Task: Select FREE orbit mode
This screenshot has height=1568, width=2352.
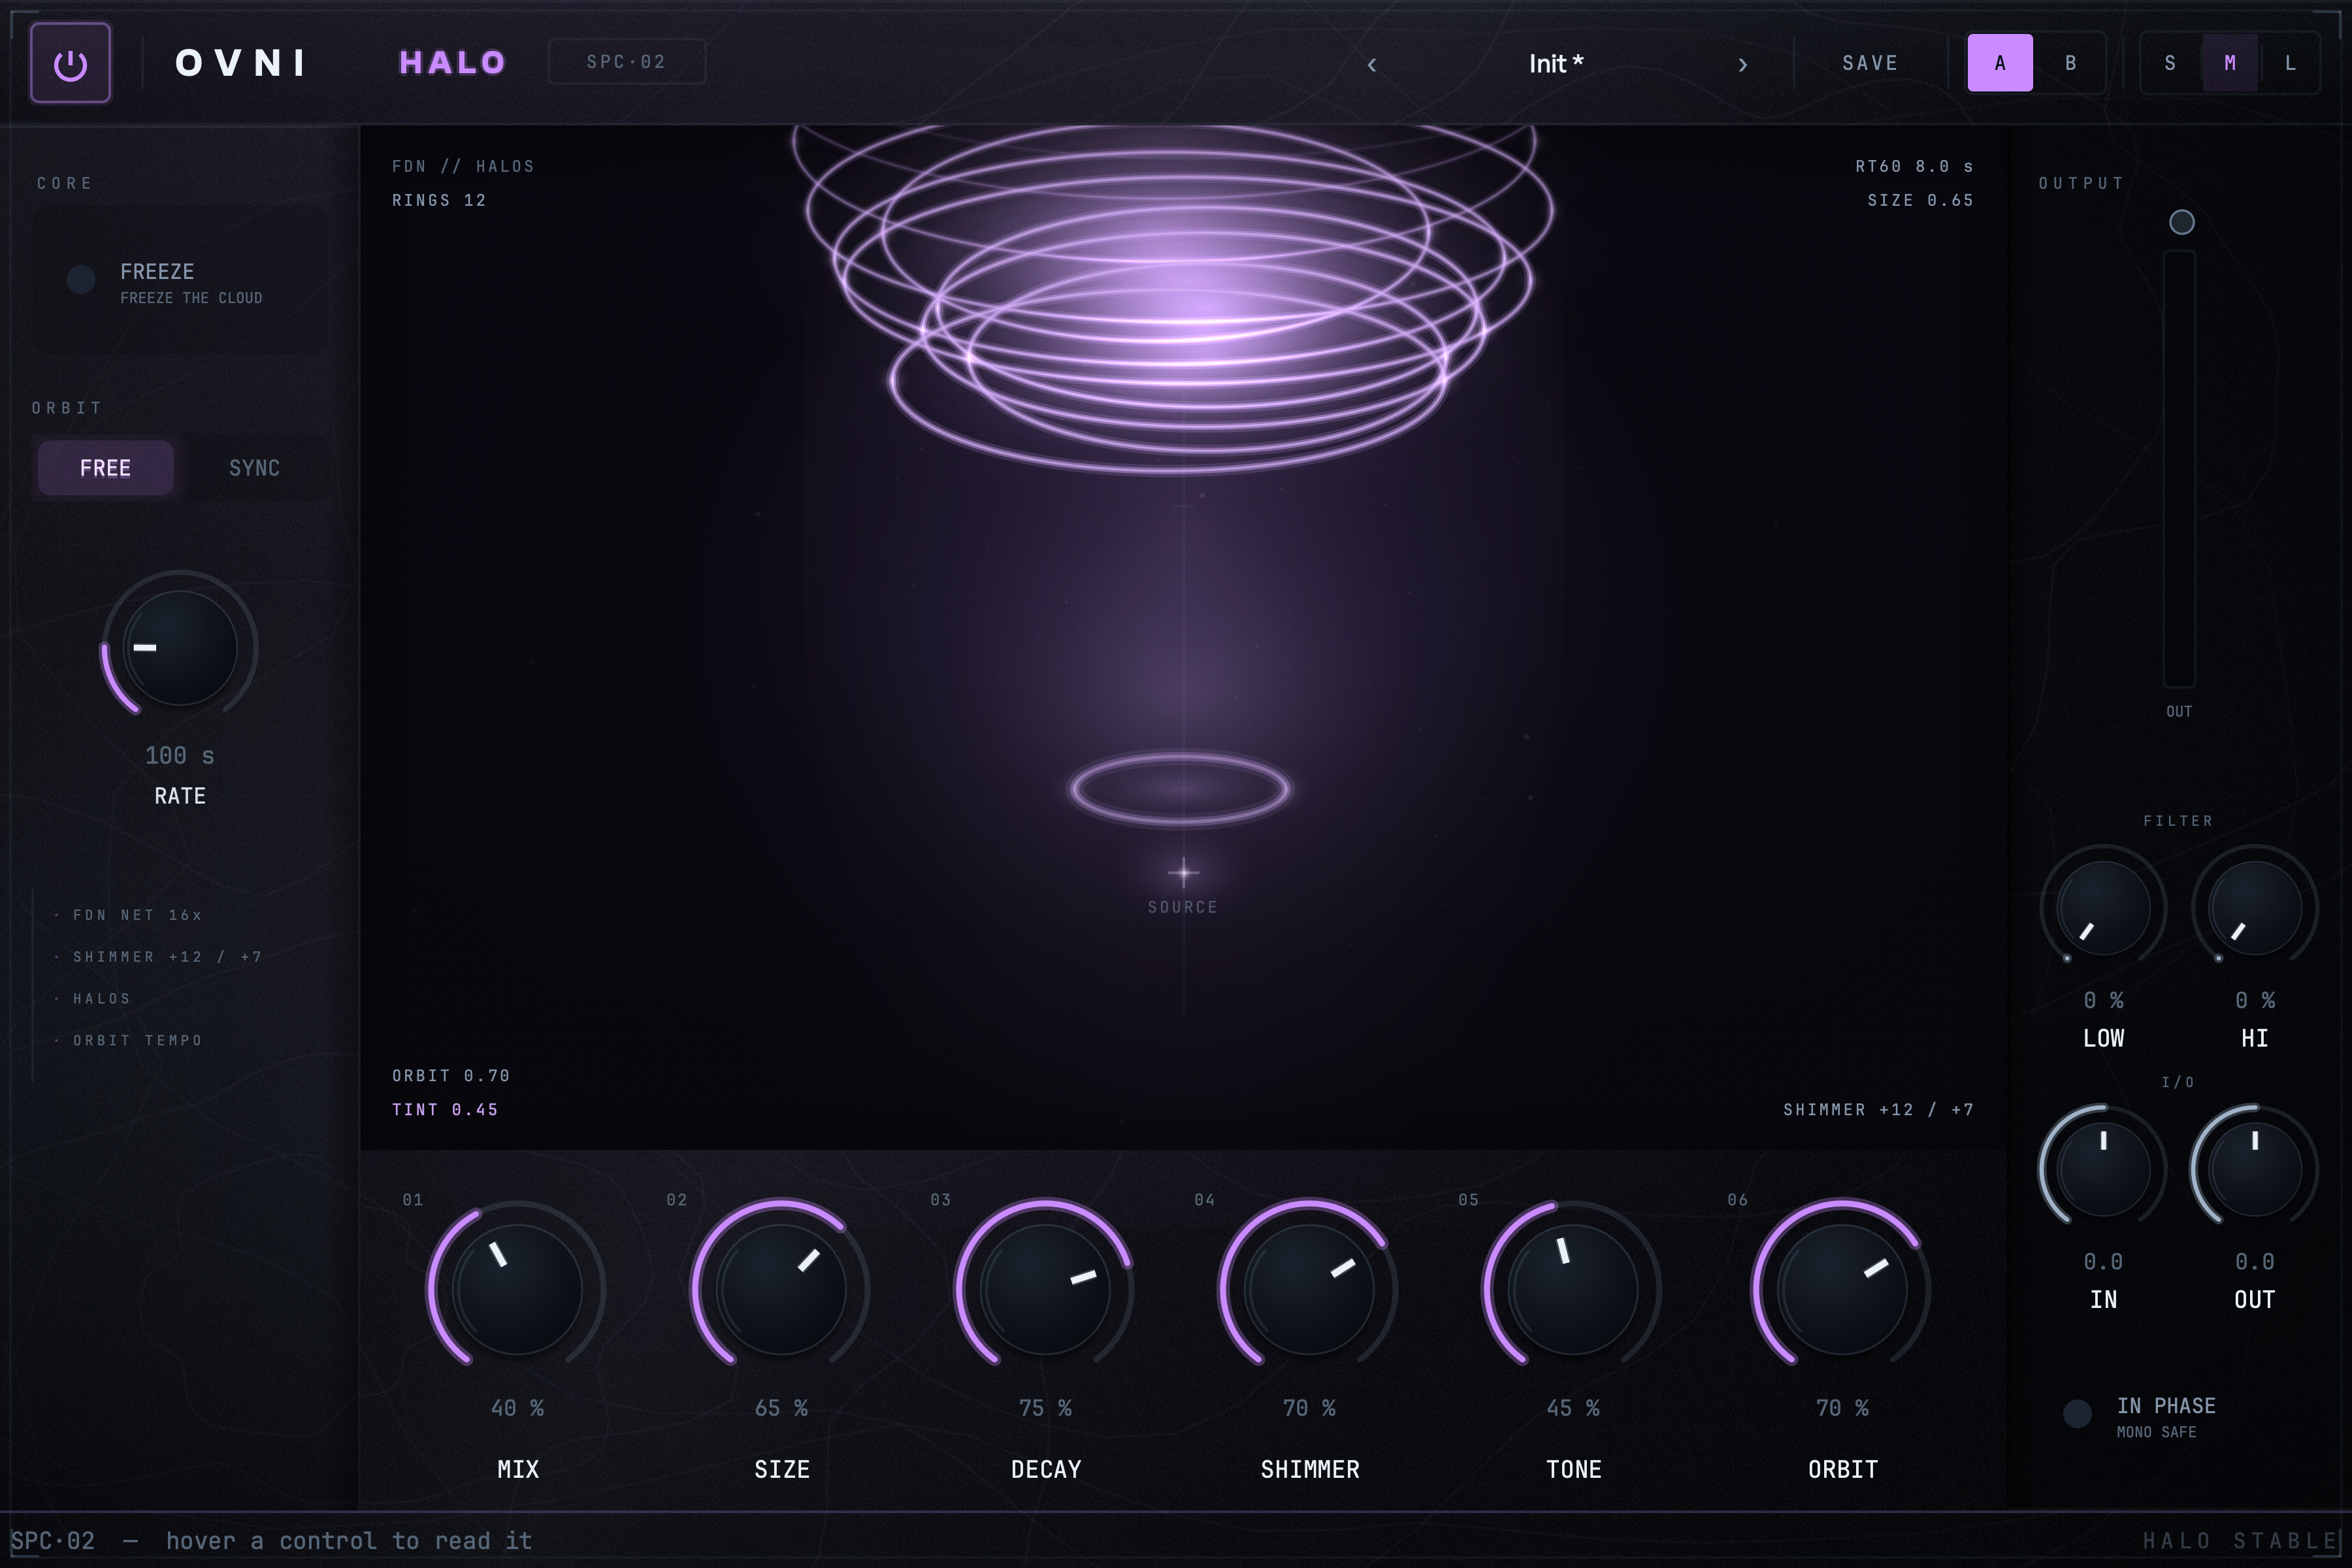Action: (x=105, y=468)
